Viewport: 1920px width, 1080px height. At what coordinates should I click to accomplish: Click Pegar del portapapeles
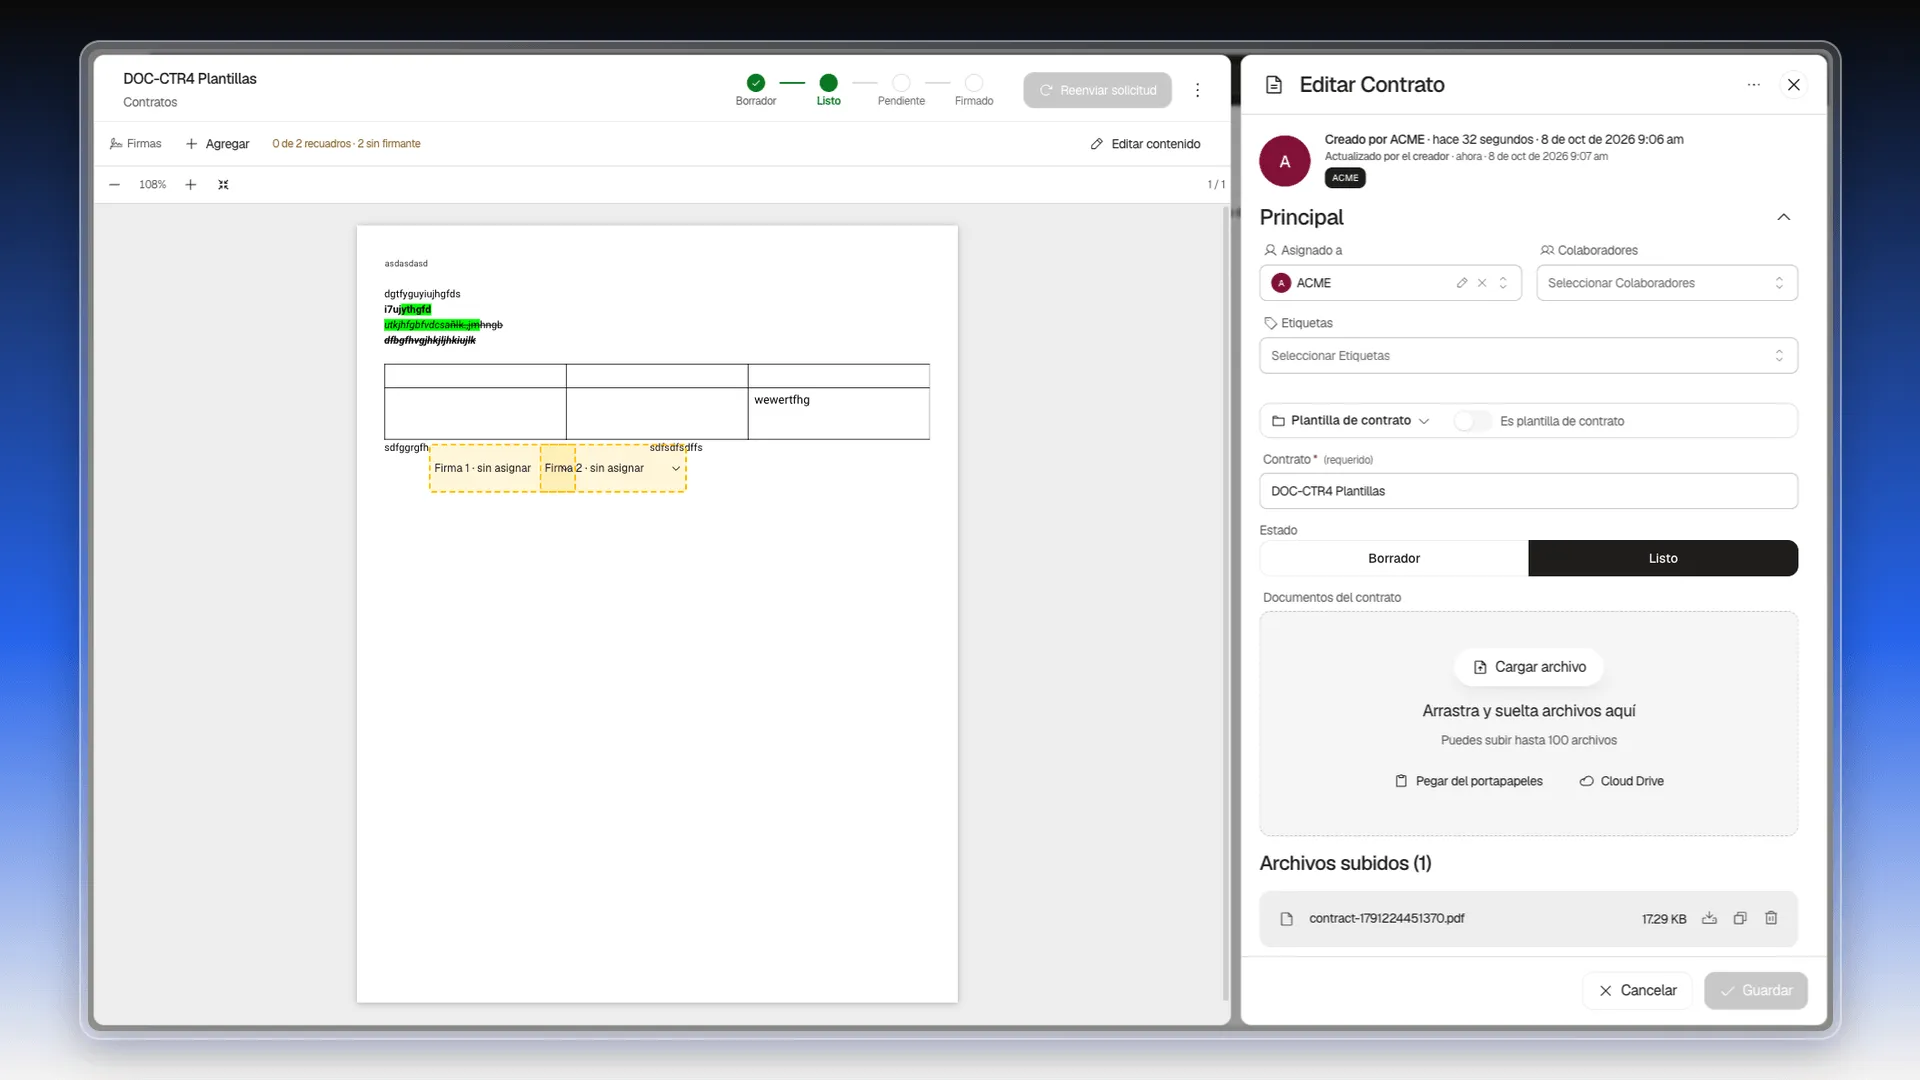(1468, 781)
